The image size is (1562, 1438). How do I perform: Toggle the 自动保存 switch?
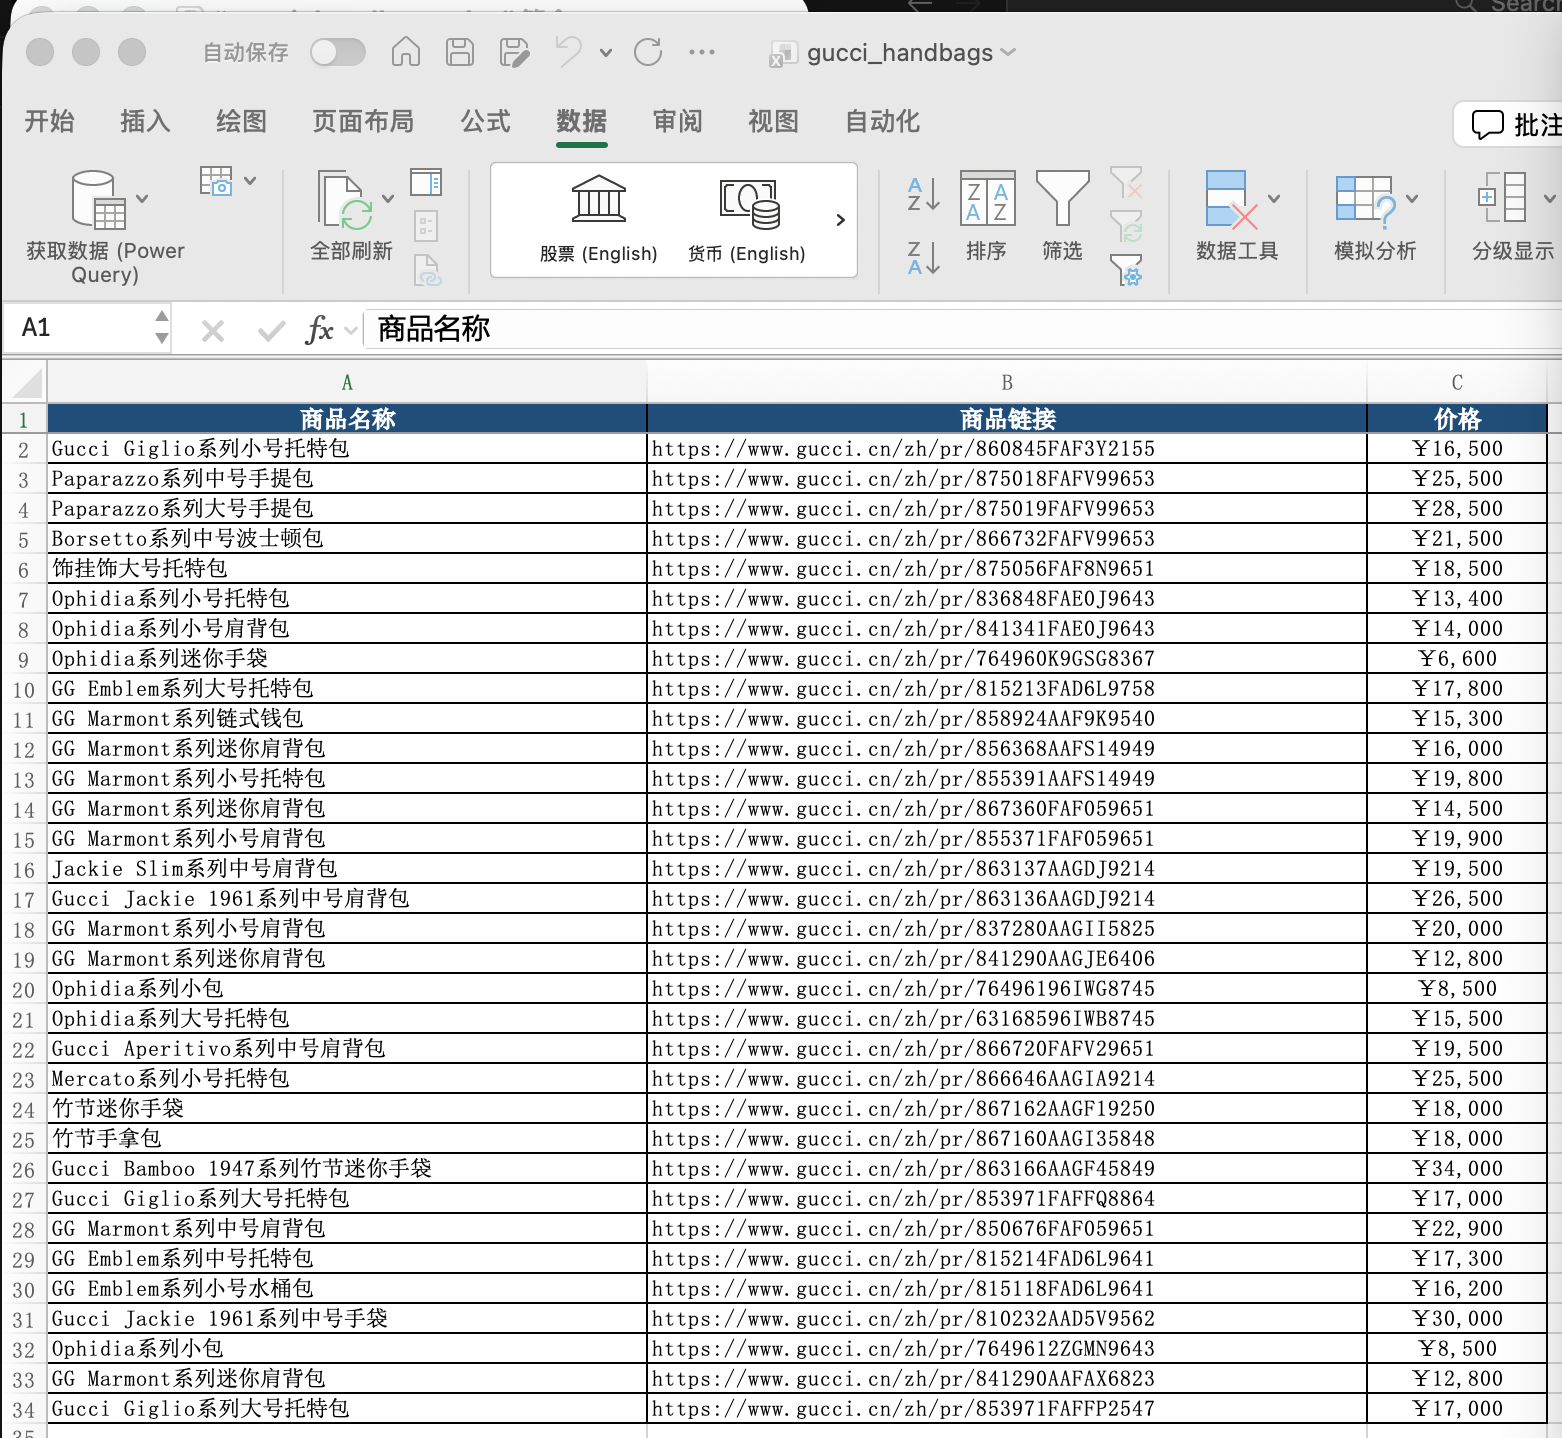338,52
